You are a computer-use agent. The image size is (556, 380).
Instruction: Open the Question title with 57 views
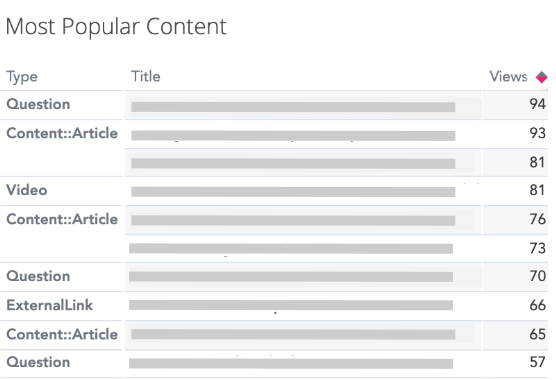291,363
